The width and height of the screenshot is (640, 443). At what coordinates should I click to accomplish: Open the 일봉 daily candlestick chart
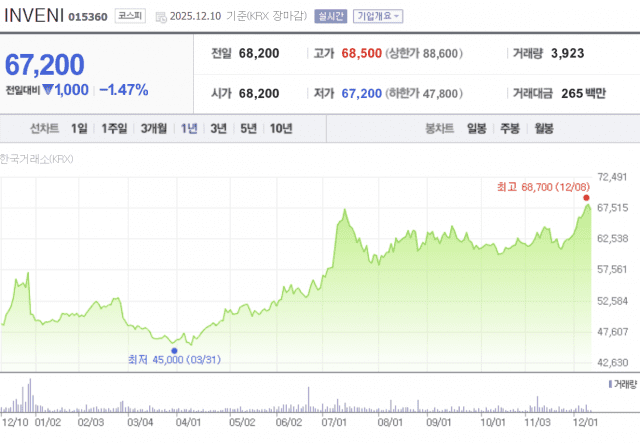[x=477, y=128]
